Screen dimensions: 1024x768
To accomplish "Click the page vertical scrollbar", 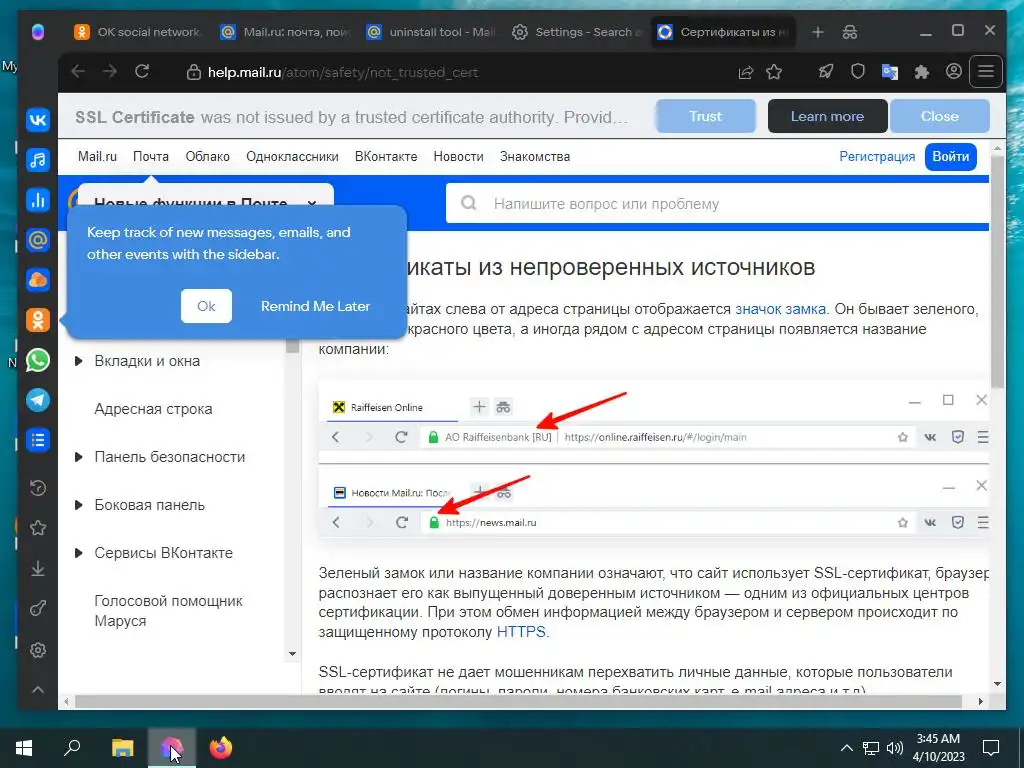I will pos(997,271).
